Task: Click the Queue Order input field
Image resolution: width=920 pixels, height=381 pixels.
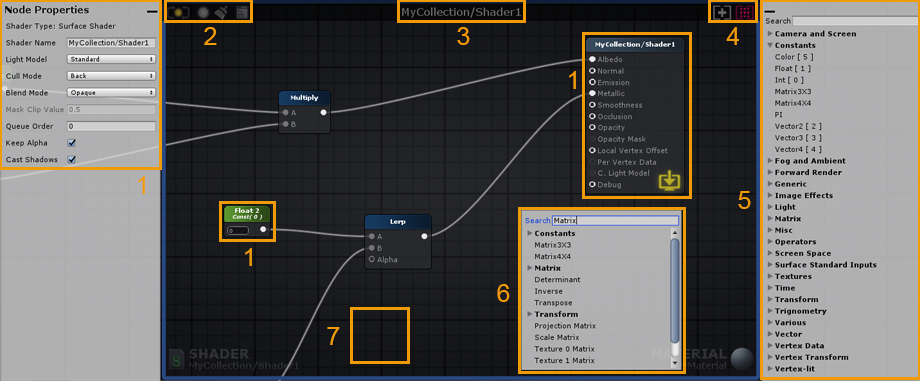Action: coord(111,126)
